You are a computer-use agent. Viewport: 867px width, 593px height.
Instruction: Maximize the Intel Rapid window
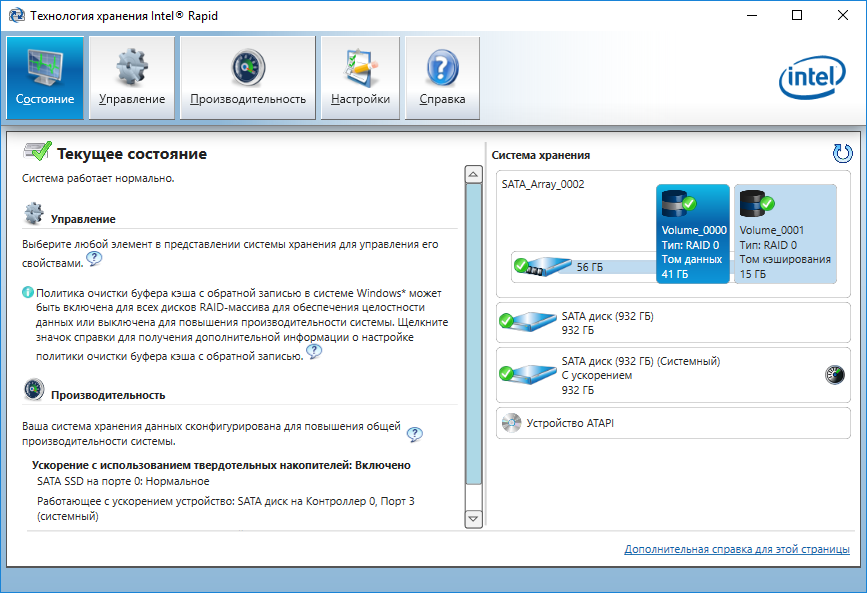797,15
